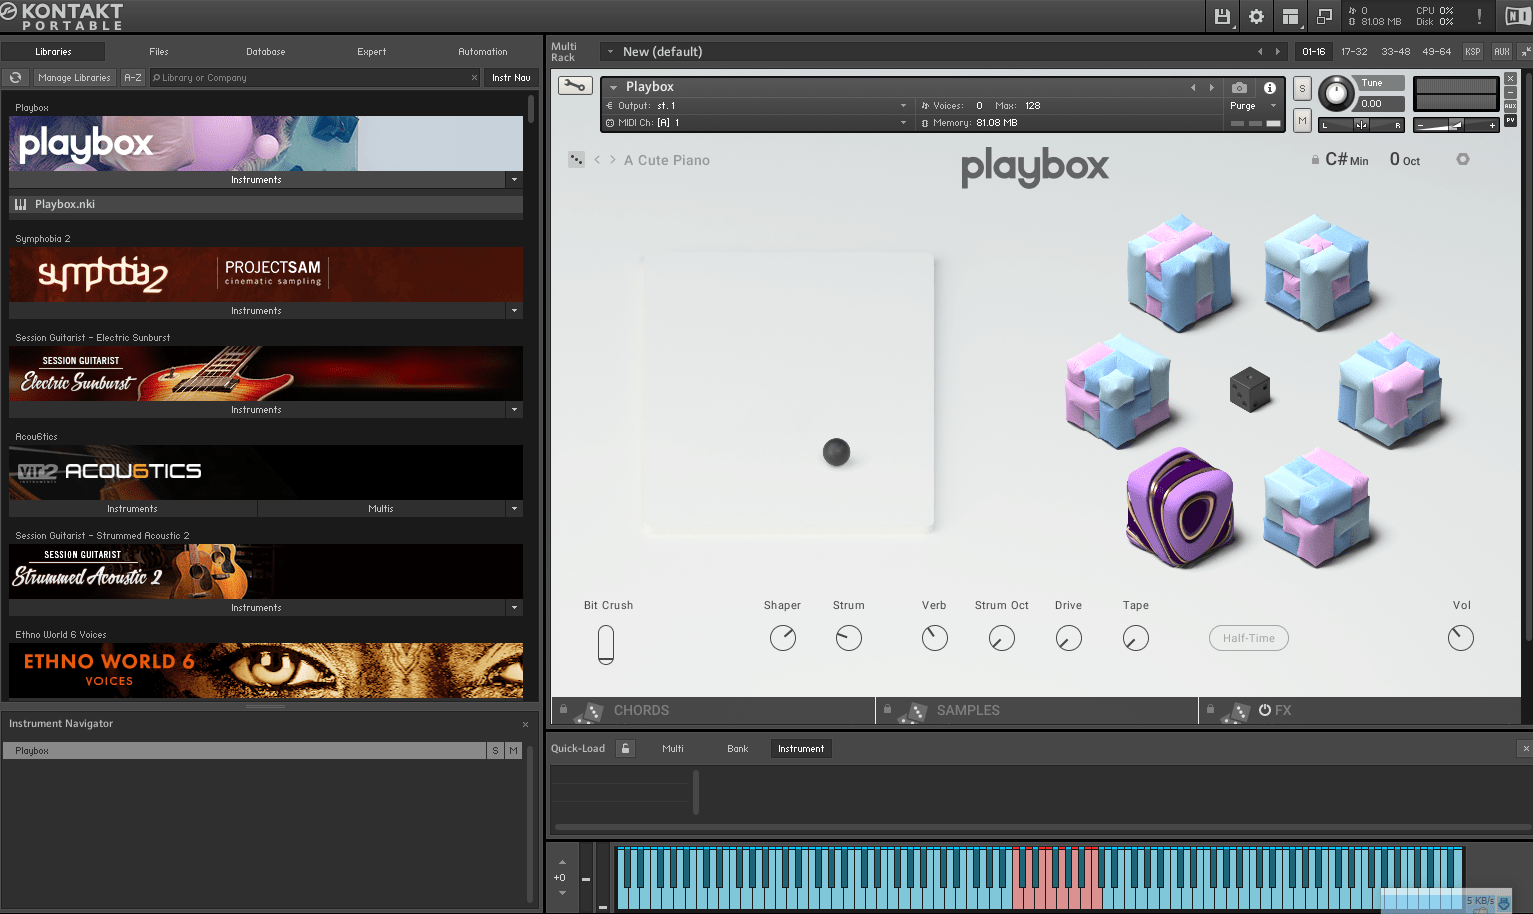
Task: Click the Native Instruments NI logo
Action: click(x=1517, y=16)
